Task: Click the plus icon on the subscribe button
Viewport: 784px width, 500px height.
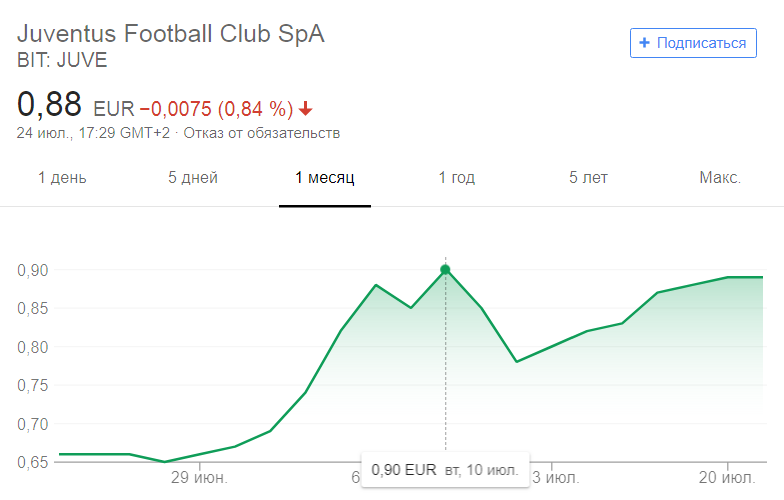Action: 644,43
